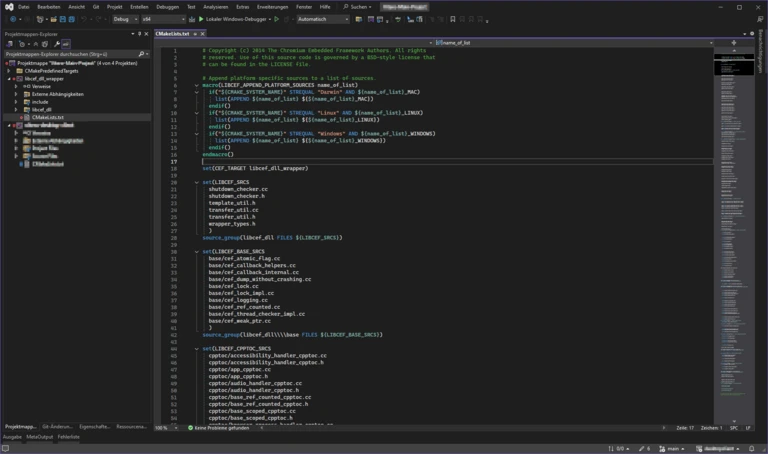This screenshot has width=768, height=454.
Task: Click the pending changes pencil indicator
Action: click(x=645, y=449)
